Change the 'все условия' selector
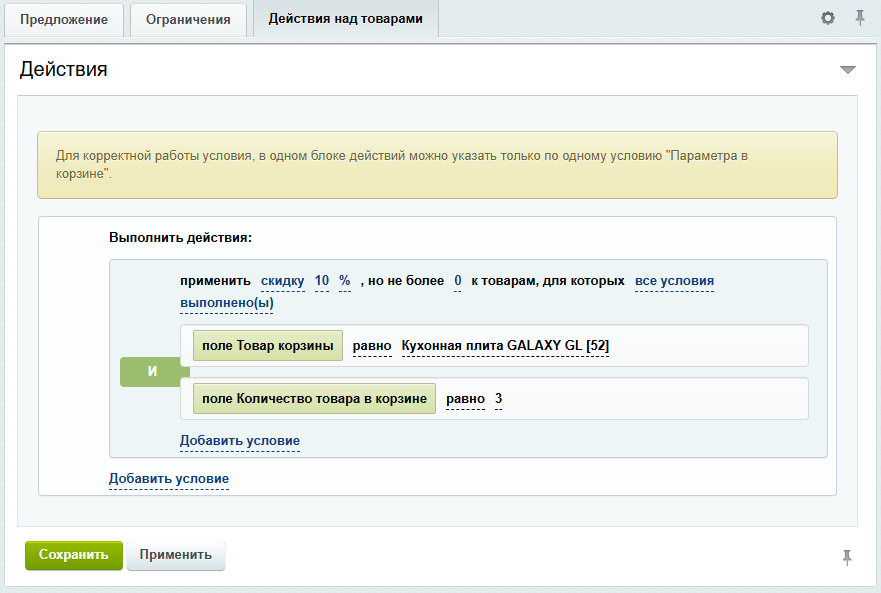The image size is (881, 593). pyautogui.click(x=674, y=281)
